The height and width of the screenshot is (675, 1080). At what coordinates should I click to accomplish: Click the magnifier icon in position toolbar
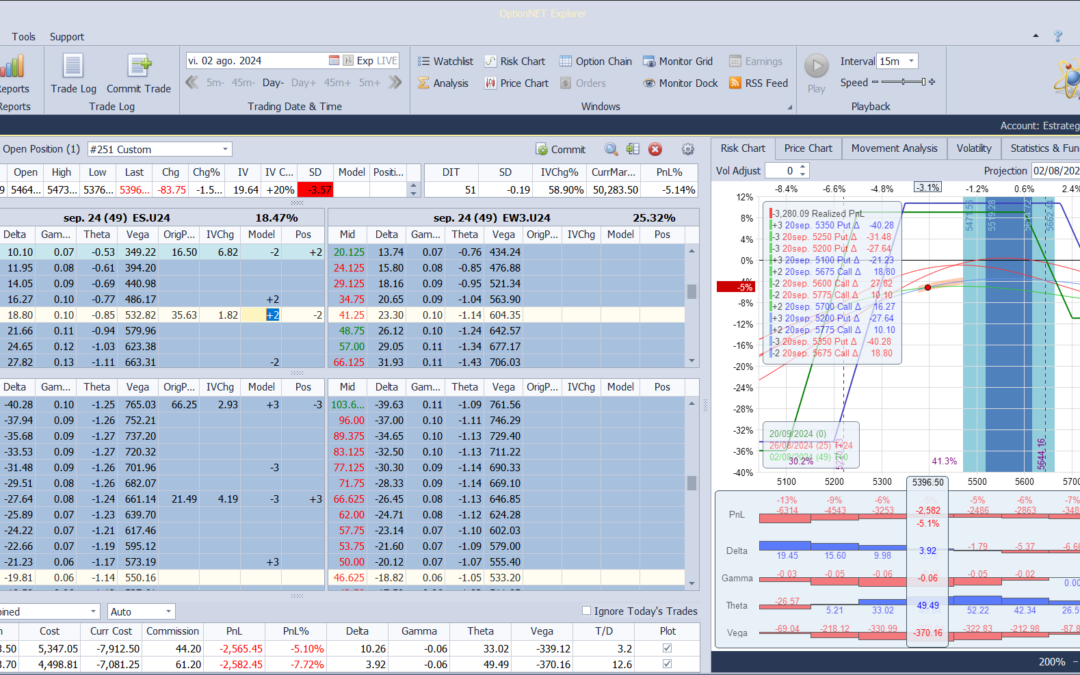click(611, 149)
